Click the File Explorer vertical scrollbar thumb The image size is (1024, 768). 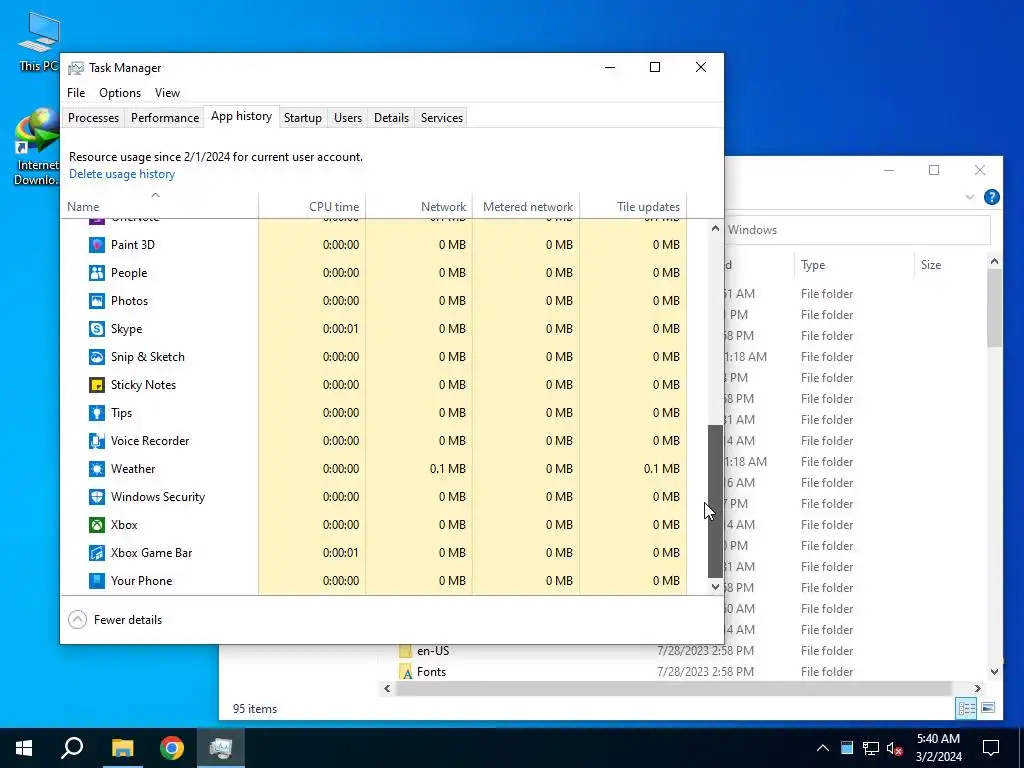994,308
